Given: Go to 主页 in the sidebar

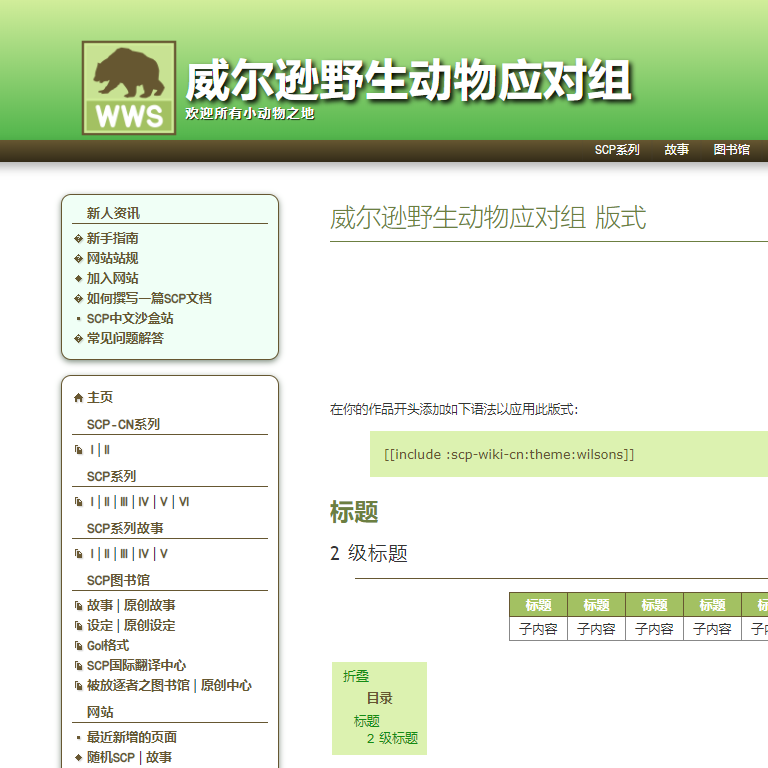Looking at the screenshot, I should [100, 398].
